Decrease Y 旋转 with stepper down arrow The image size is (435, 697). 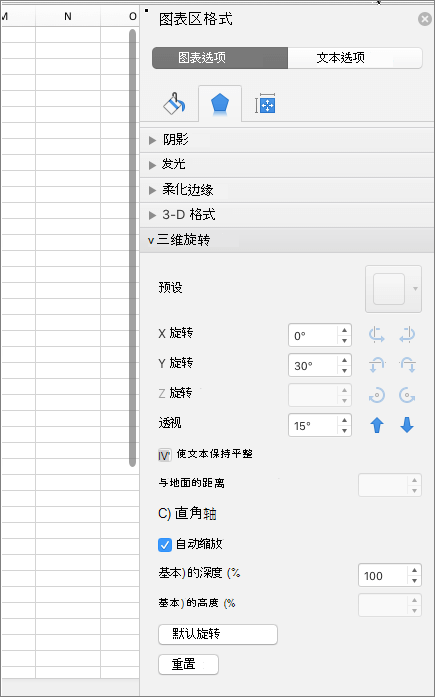(x=344, y=371)
